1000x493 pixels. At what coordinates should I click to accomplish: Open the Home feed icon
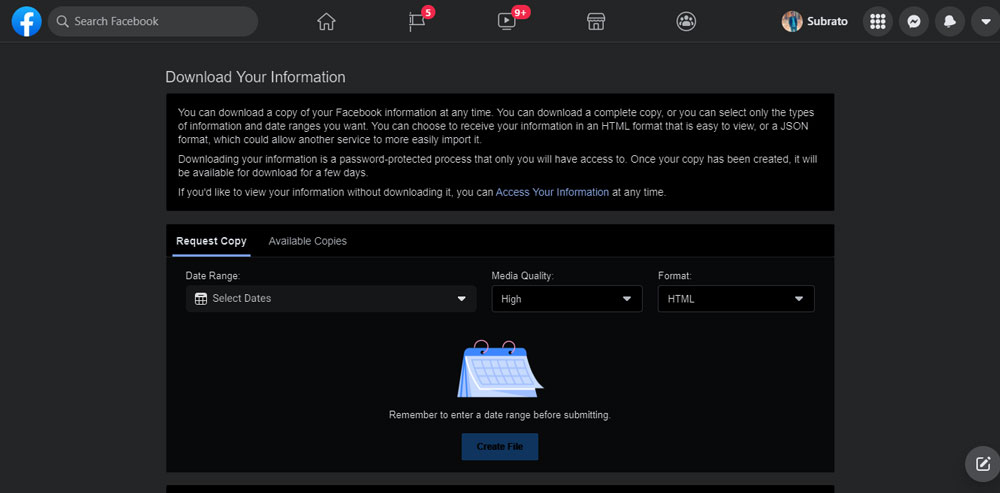point(326,22)
